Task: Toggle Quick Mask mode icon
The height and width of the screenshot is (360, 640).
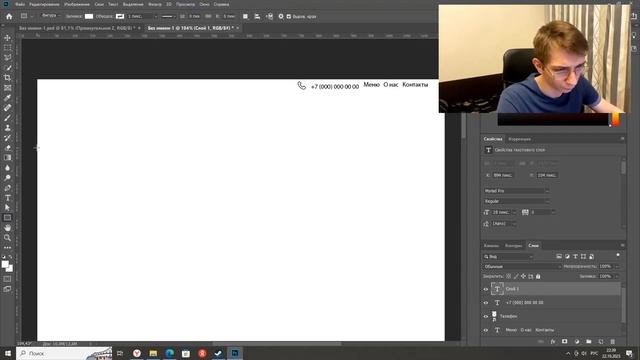Action: [7, 279]
